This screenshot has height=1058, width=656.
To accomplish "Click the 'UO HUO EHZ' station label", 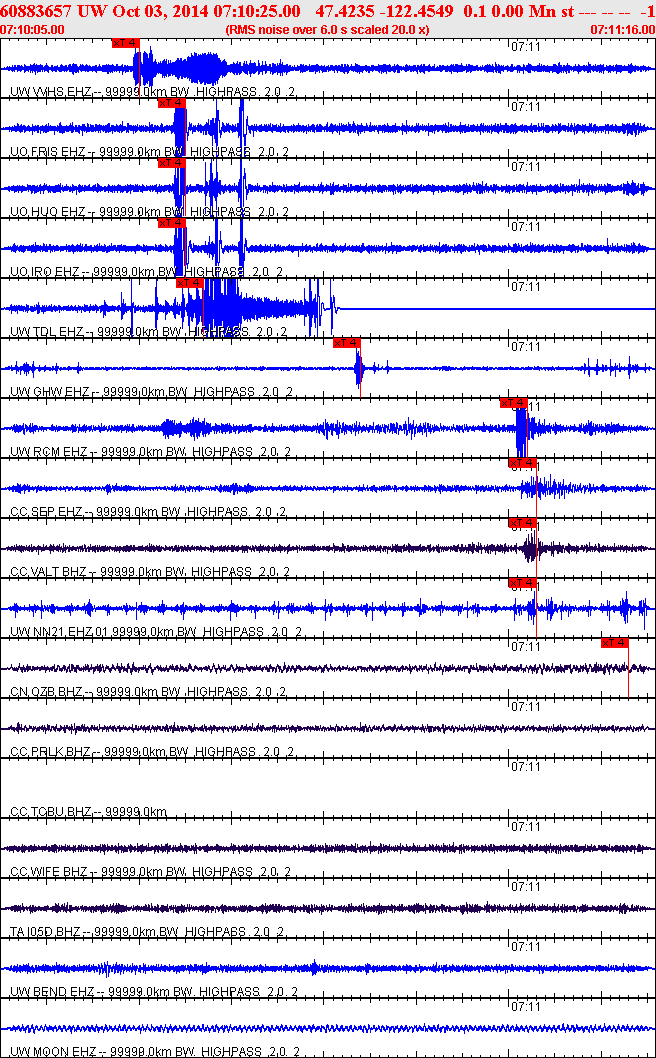I will [49, 212].
